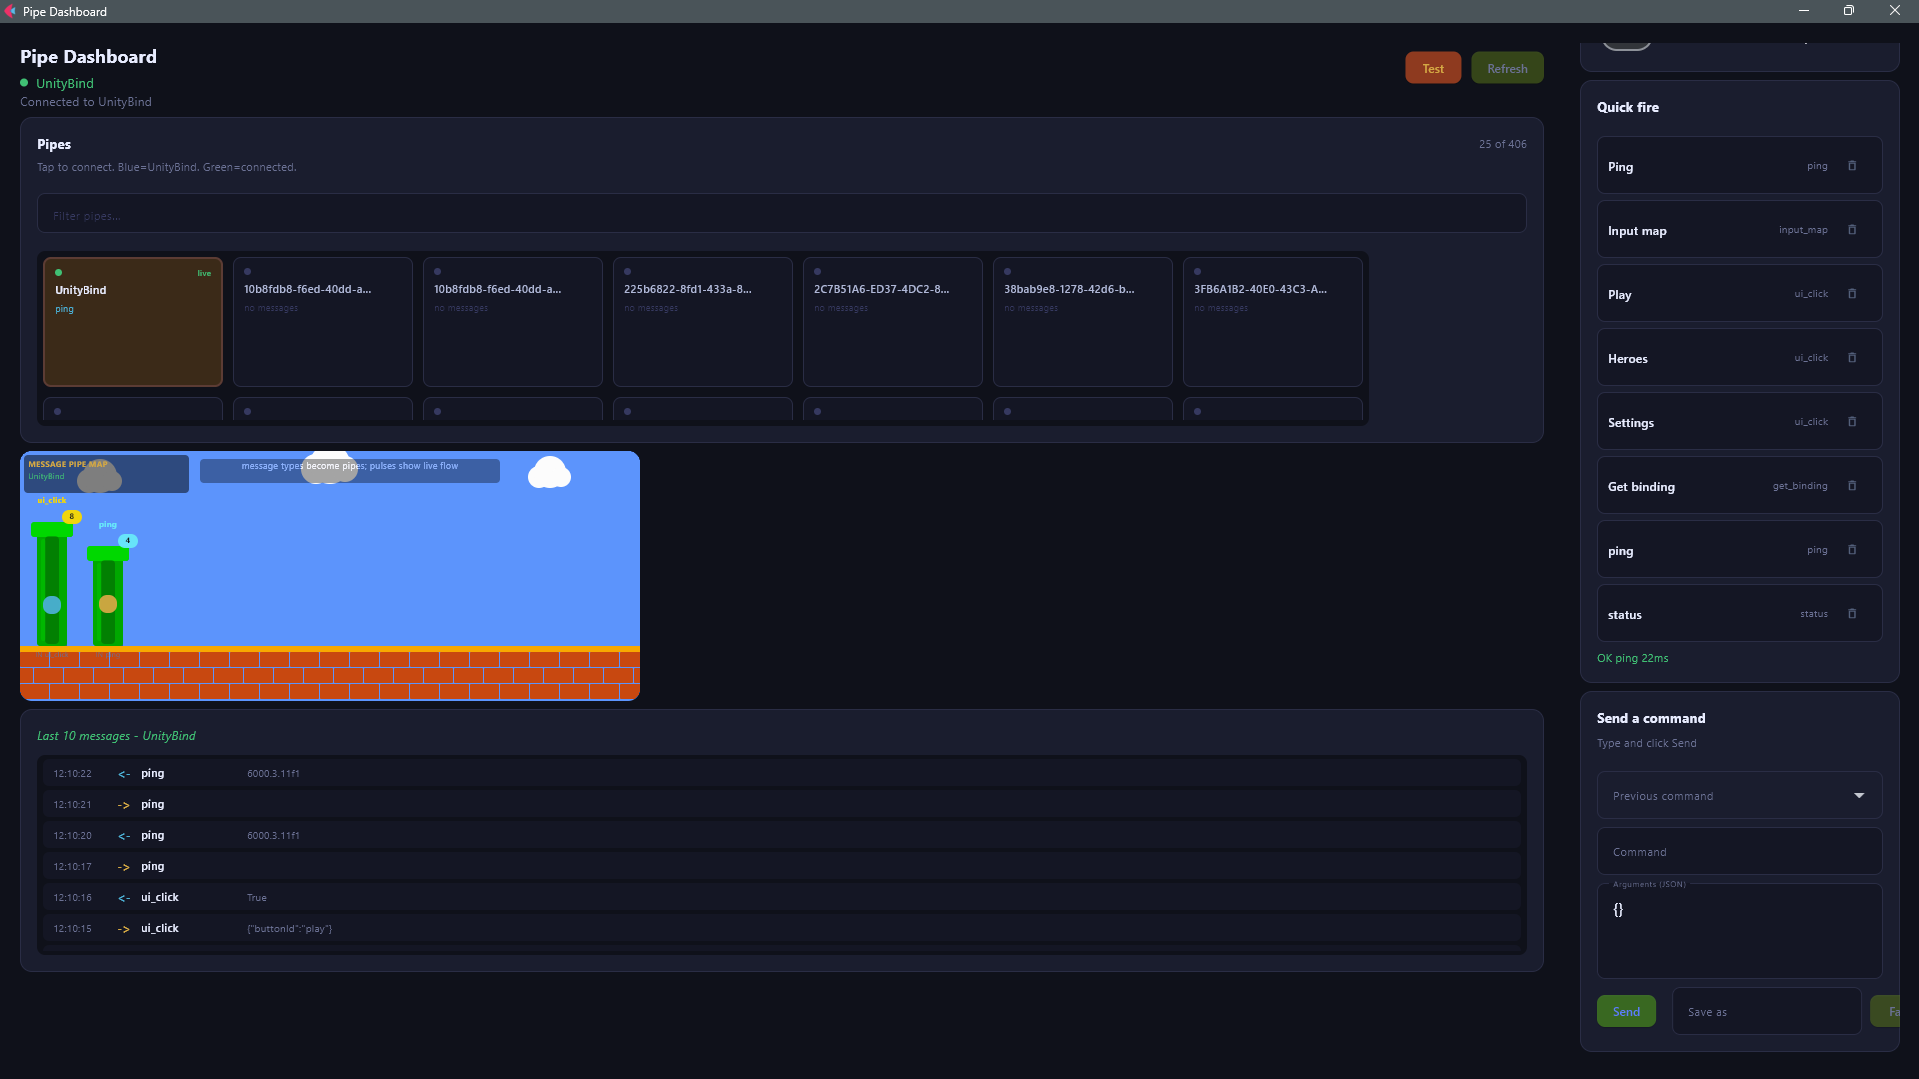The width and height of the screenshot is (1919, 1079).
Task: Click the live tag on UnityBind card
Action: (204, 273)
